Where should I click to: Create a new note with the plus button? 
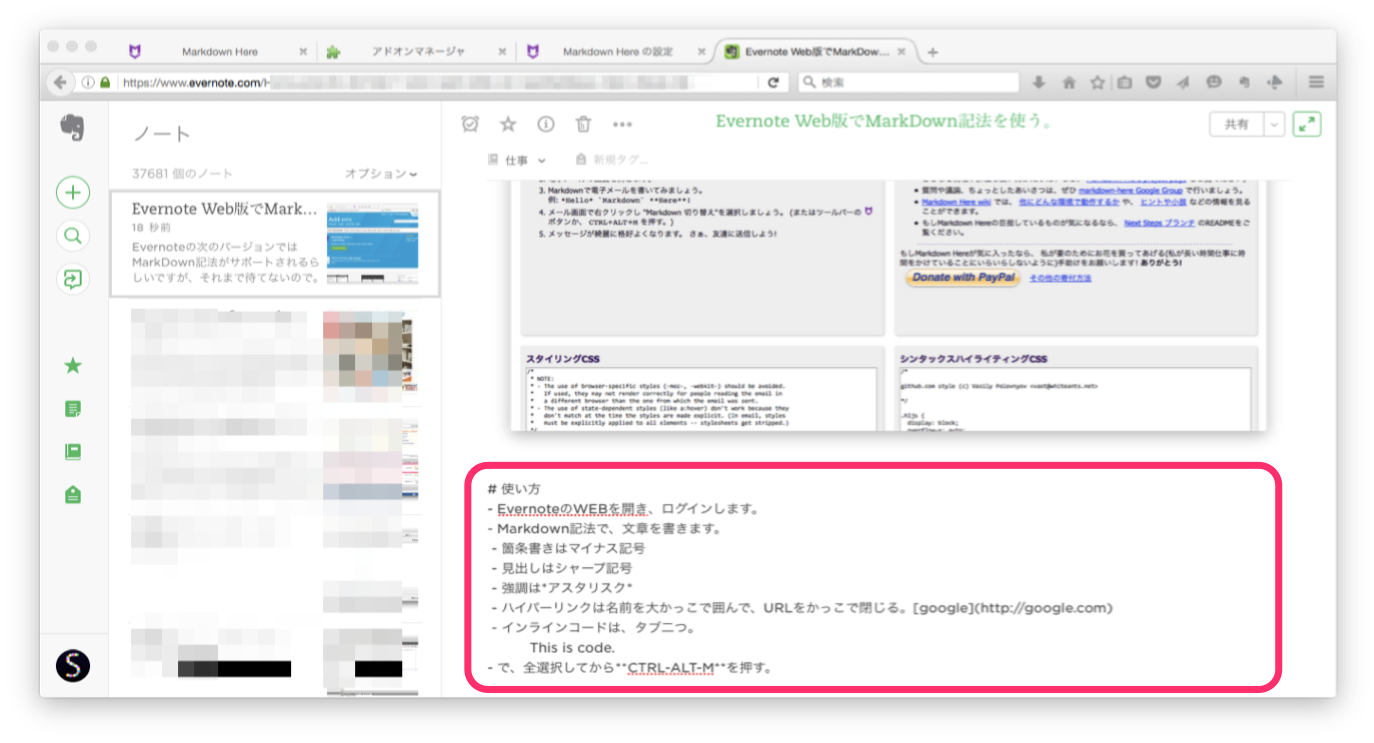[x=73, y=192]
